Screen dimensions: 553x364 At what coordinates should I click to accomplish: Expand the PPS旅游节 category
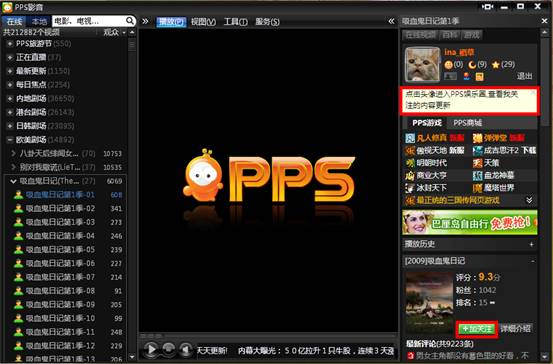coord(10,44)
